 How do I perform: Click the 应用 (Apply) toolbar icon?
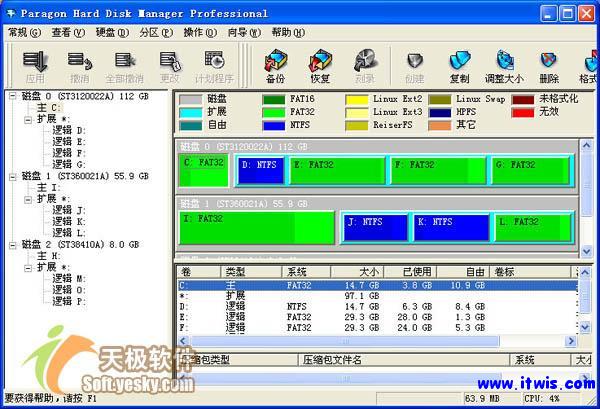(35, 67)
